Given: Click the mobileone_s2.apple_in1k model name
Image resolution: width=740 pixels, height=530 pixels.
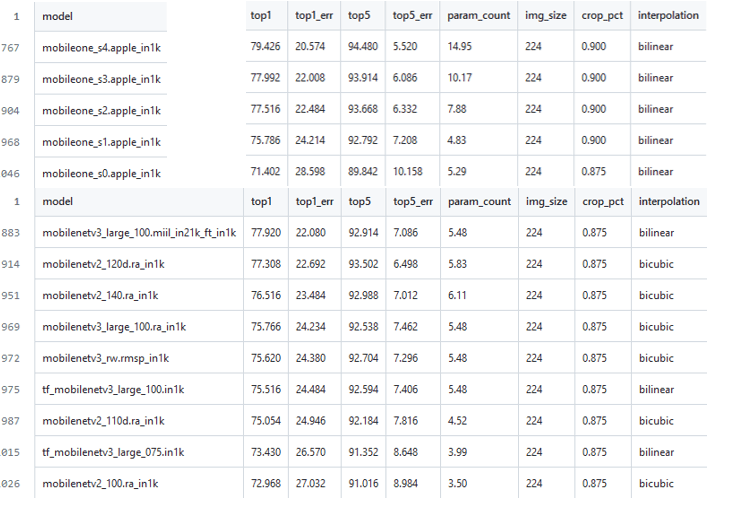Looking at the screenshot, I should click(x=101, y=110).
